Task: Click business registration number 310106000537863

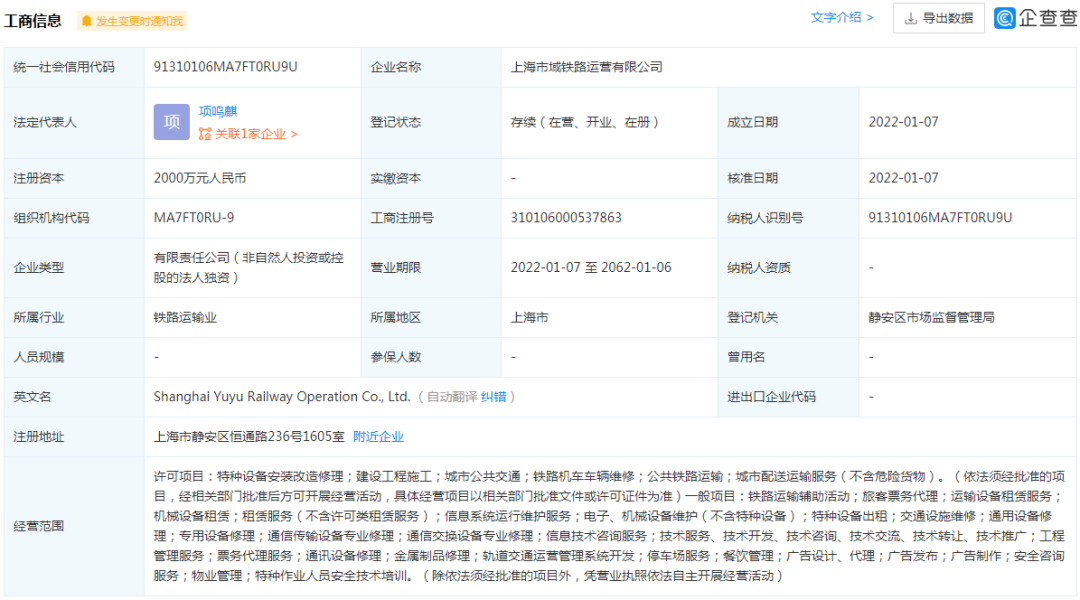Action: (x=565, y=218)
